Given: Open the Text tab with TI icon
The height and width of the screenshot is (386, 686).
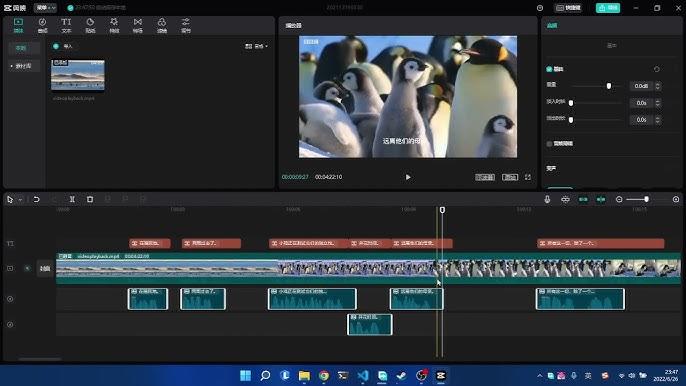Looking at the screenshot, I should click(66, 25).
